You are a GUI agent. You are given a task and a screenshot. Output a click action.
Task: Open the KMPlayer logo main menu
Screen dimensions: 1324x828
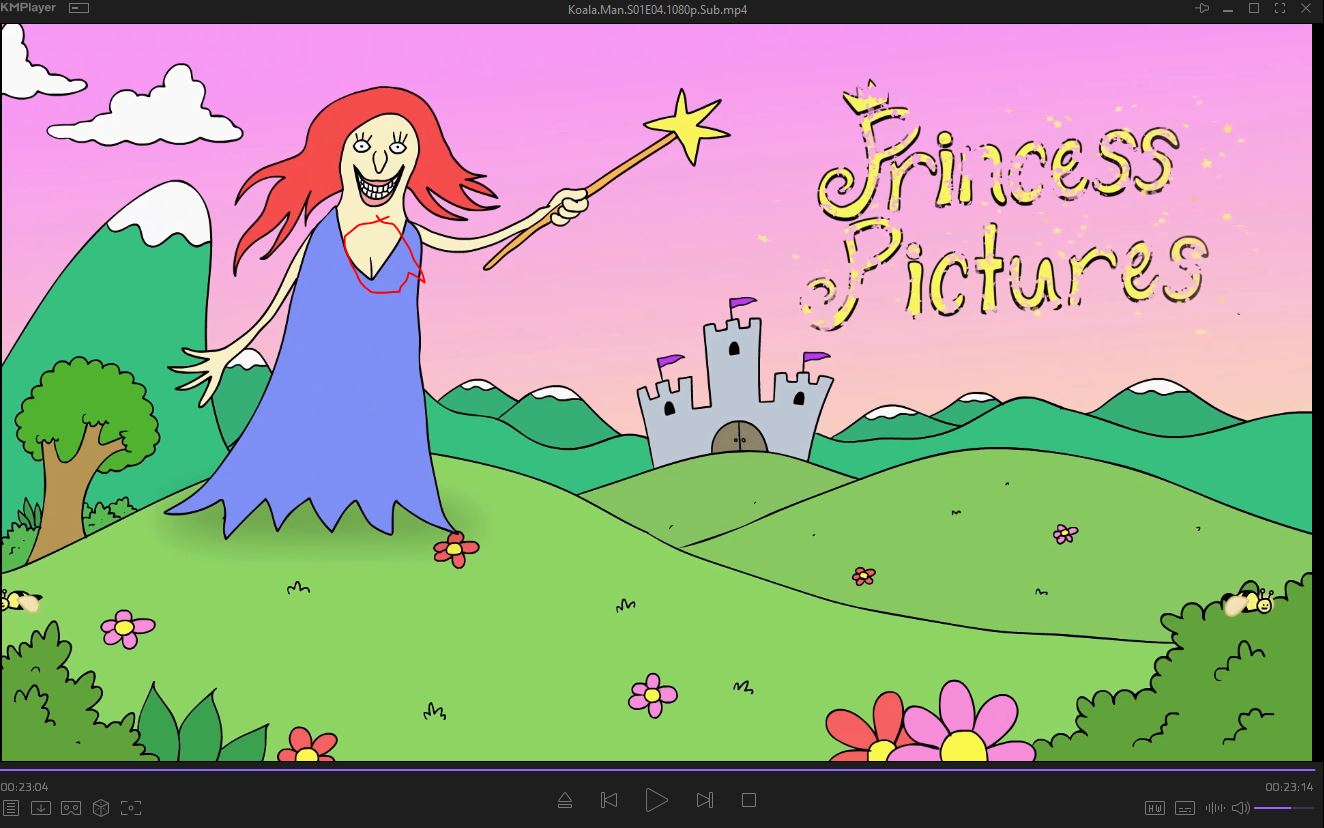[28, 8]
